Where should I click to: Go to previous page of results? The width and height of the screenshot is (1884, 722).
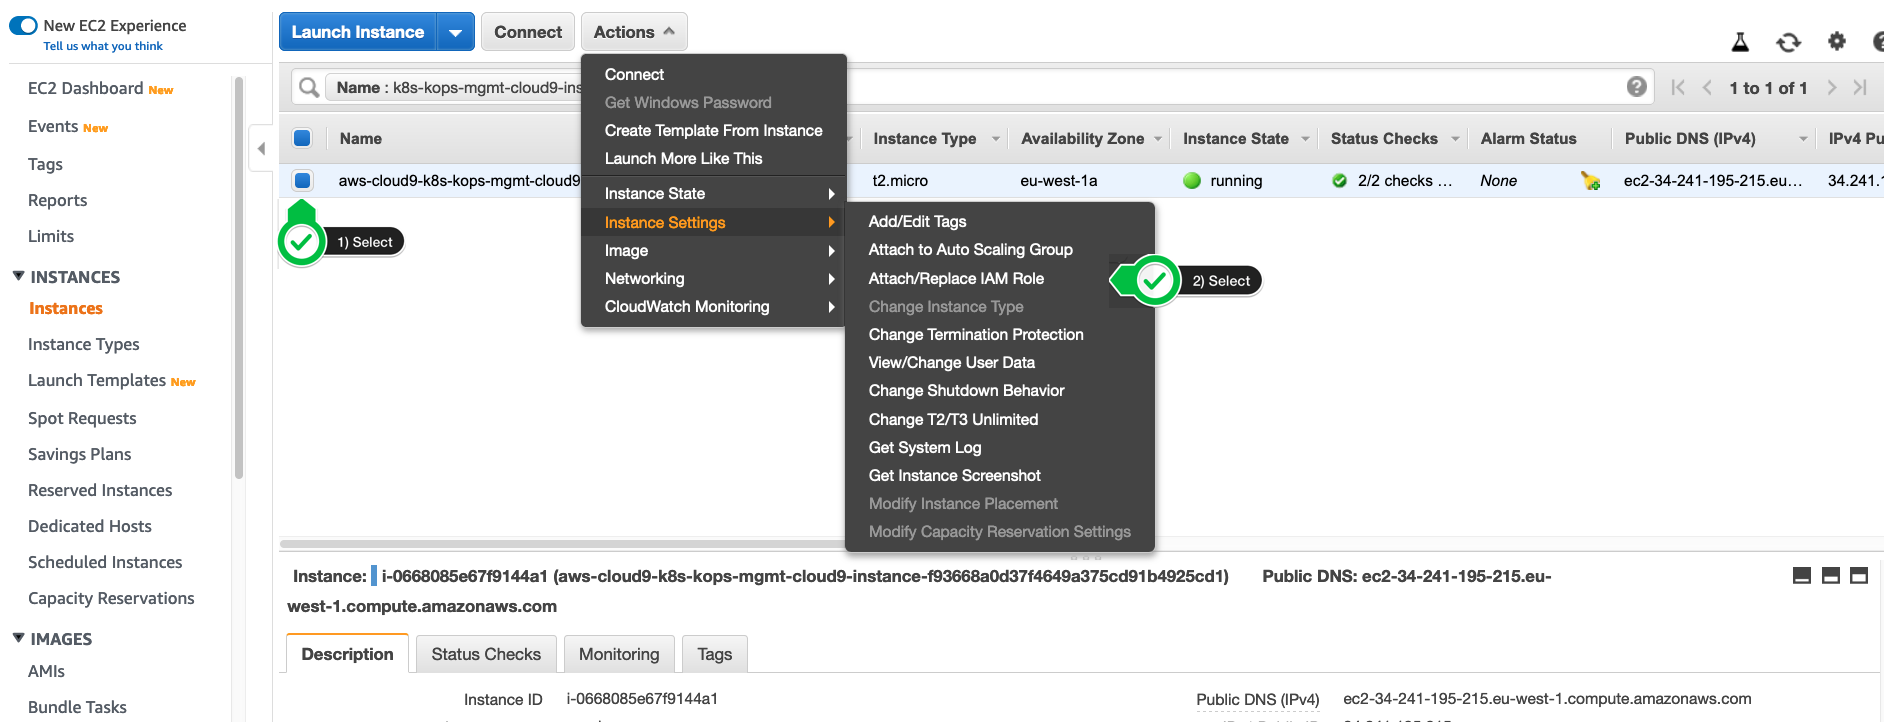[x=1707, y=88]
